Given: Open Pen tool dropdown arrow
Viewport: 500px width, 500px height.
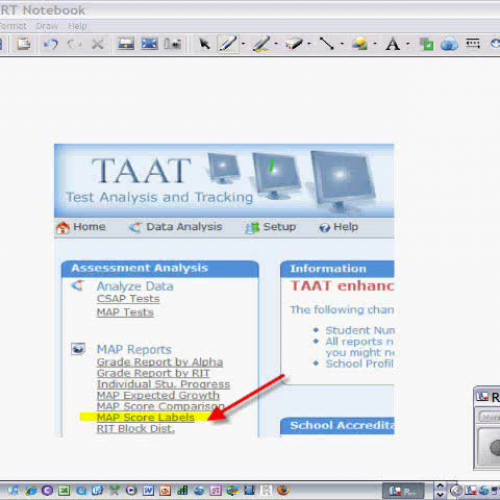Looking at the screenshot, I should (x=243, y=44).
